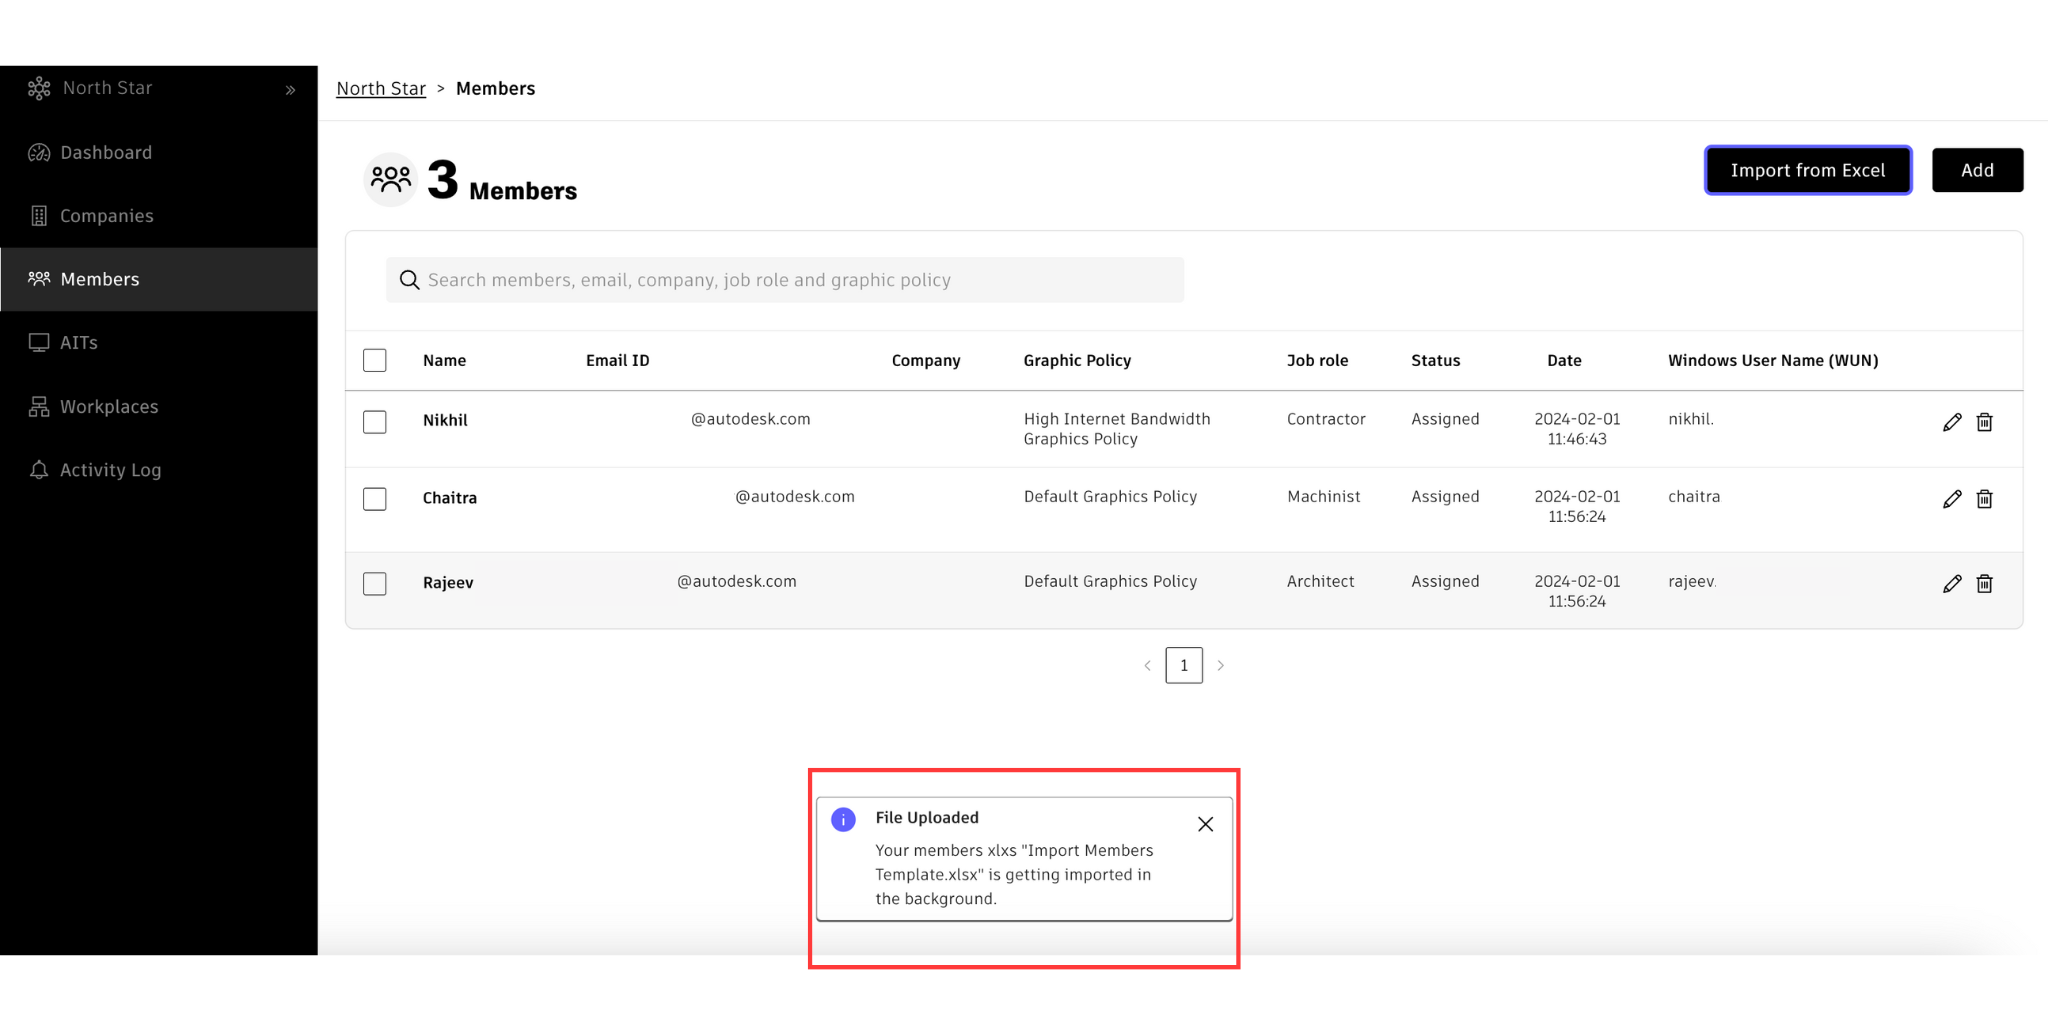This screenshot has height=1021, width=2048.
Task: Click the search magnifier icon
Action: [x=409, y=280]
